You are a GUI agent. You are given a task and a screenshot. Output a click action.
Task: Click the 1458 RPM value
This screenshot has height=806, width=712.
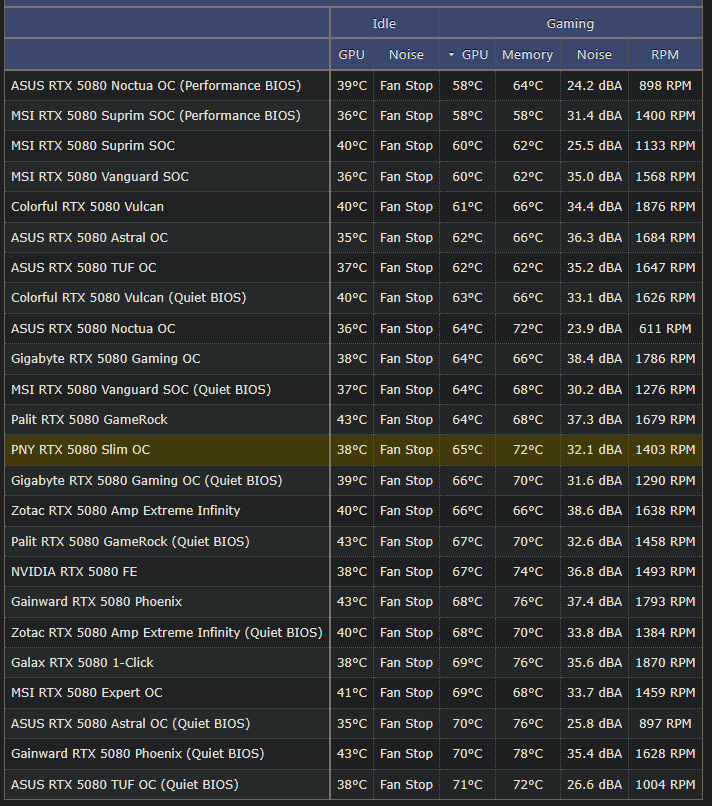click(665, 541)
